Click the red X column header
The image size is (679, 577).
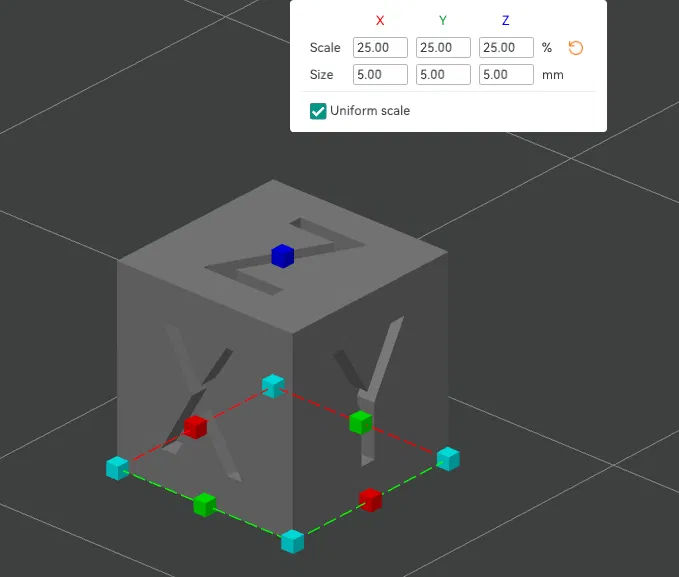coord(380,20)
